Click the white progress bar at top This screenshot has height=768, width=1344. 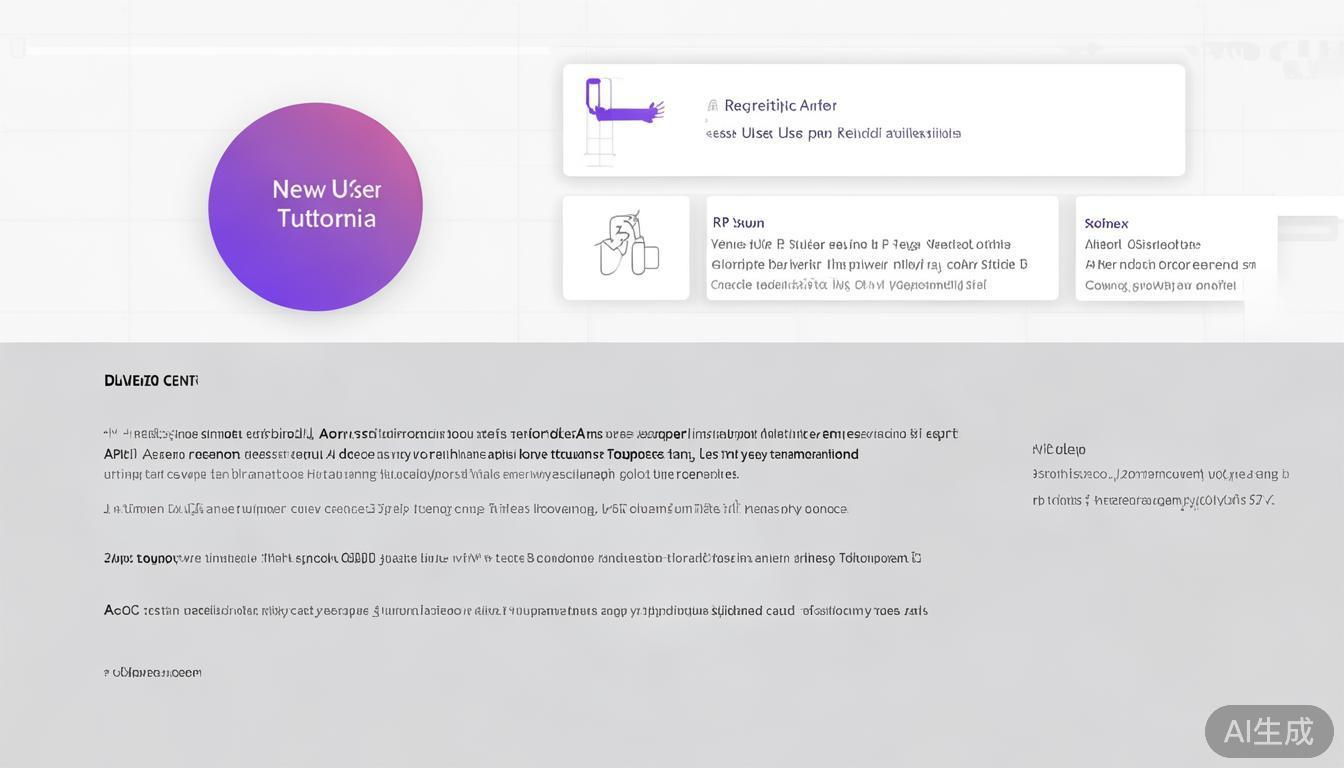coord(288,49)
